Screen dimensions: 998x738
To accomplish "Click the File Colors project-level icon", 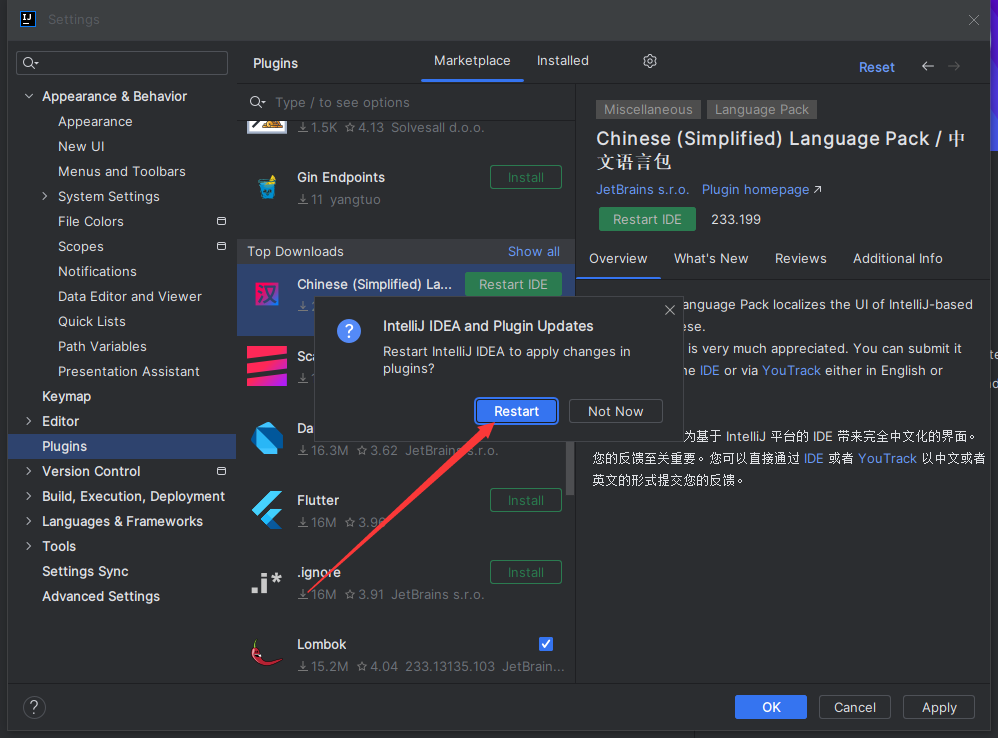I will 221,221.
